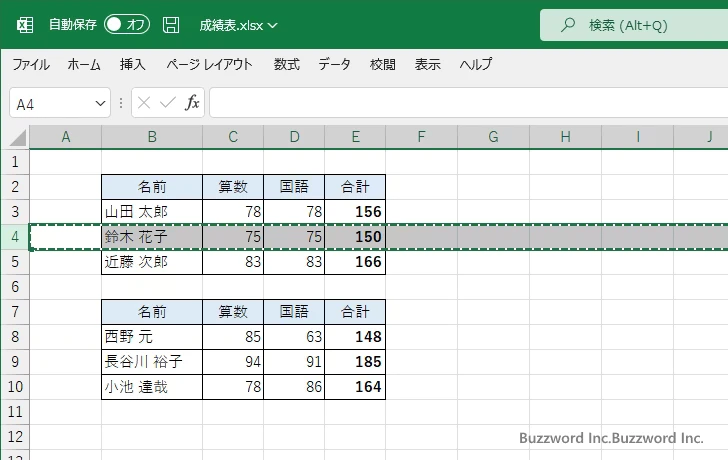
Task: Click the Insert Function fx icon
Action: click(x=192, y=103)
